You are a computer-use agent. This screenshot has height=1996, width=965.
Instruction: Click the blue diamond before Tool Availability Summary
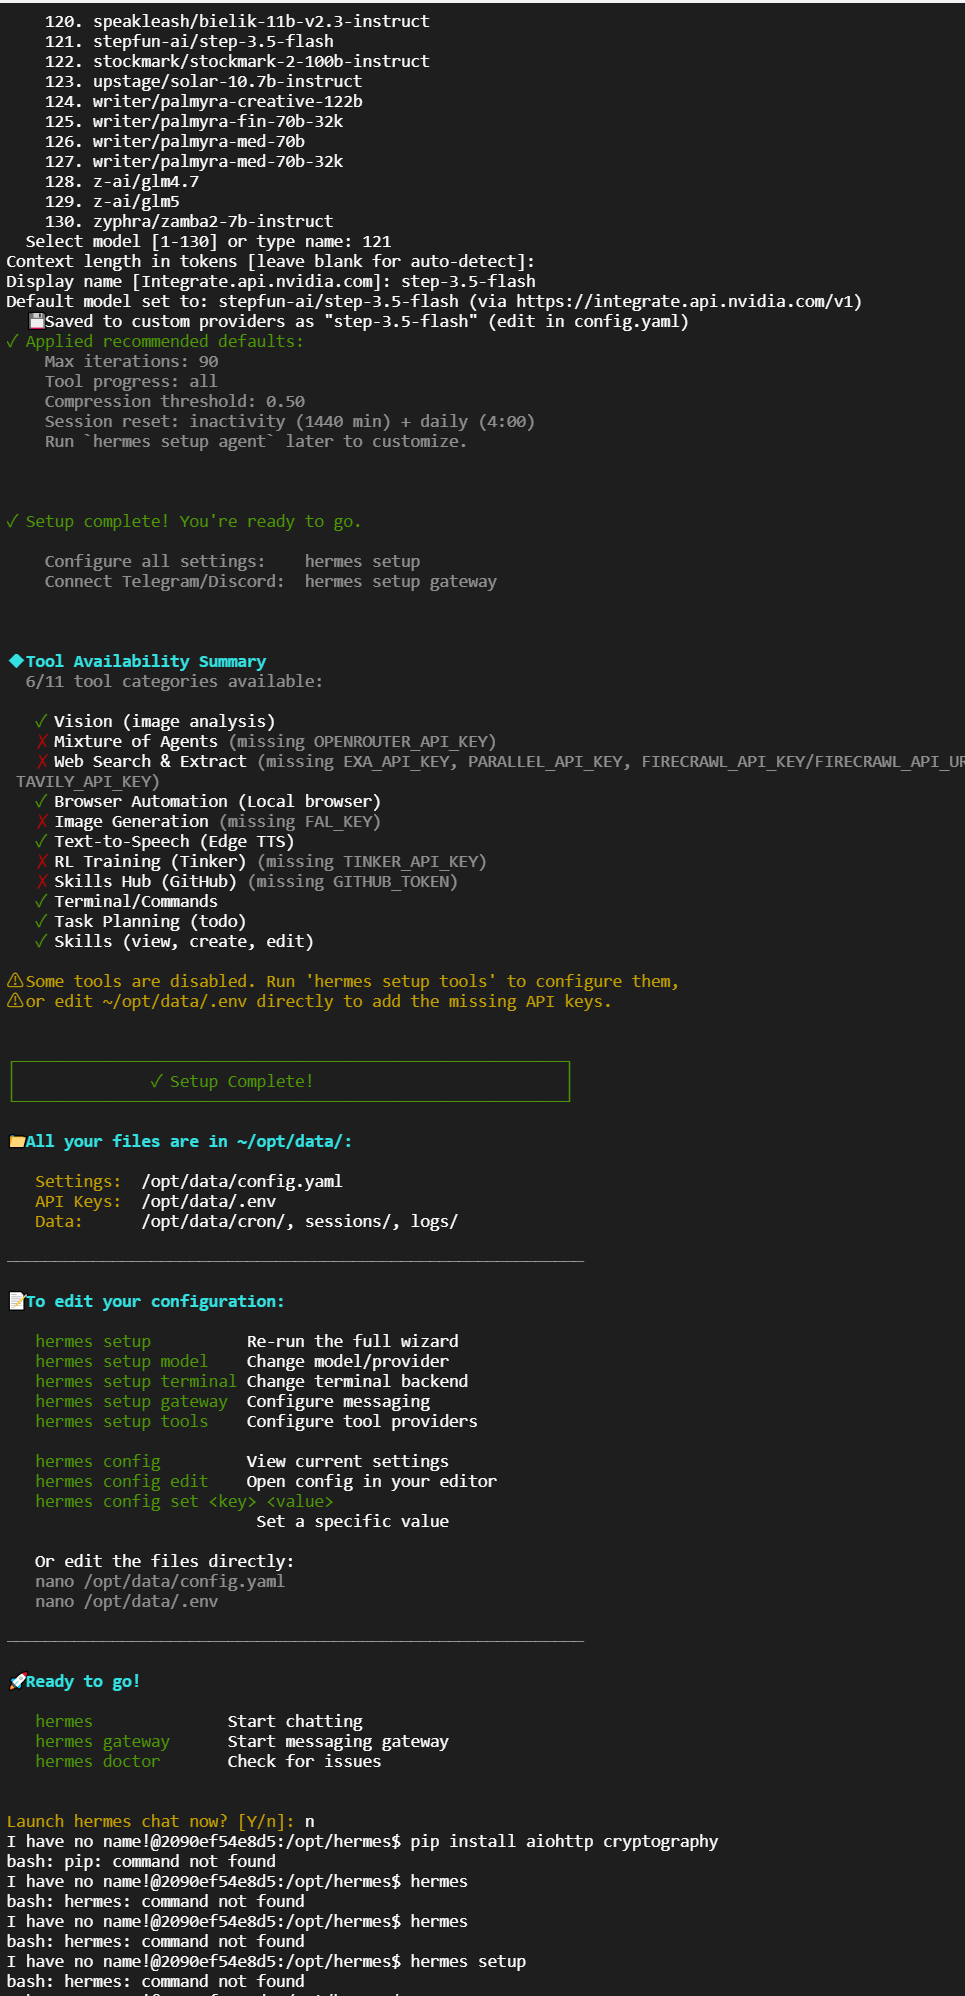pos(16,661)
